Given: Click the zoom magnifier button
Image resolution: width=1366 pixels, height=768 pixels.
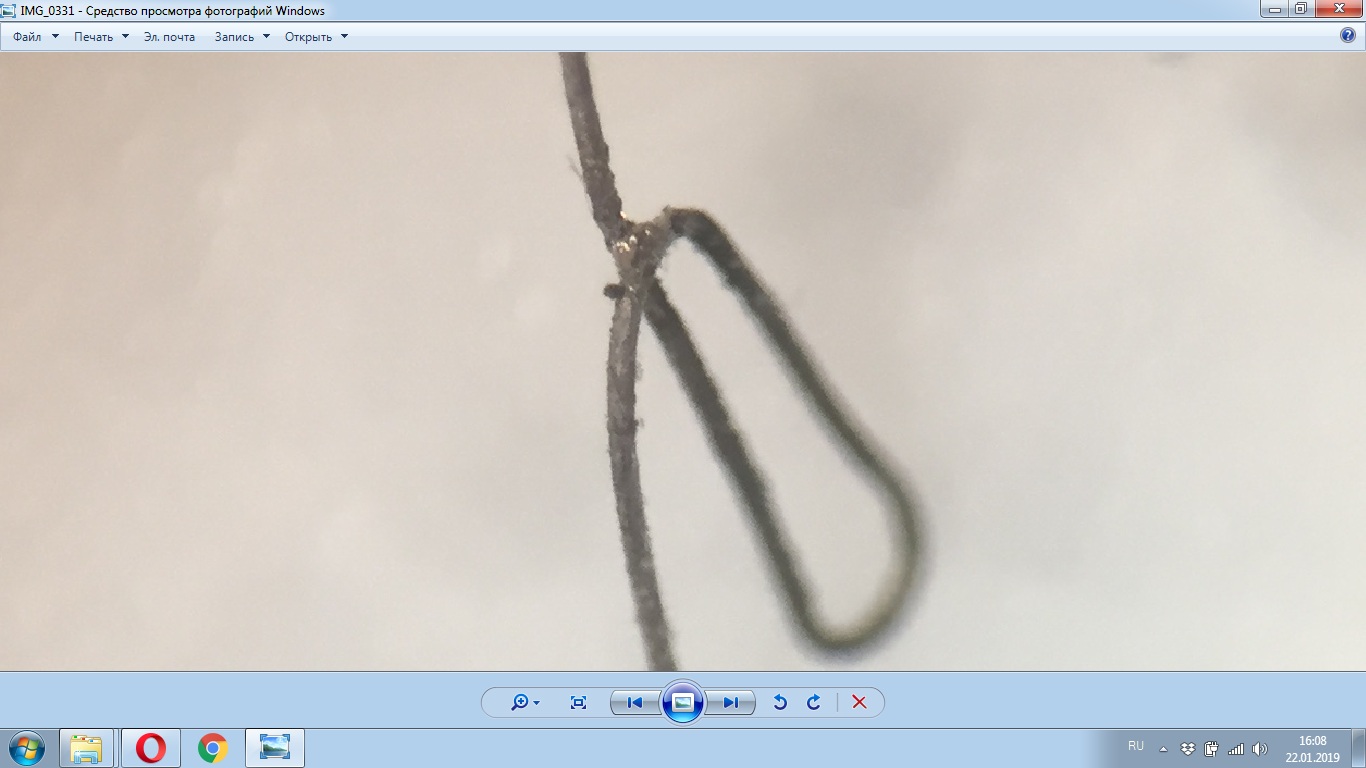Looking at the screenshot, I should pos(519,702).
